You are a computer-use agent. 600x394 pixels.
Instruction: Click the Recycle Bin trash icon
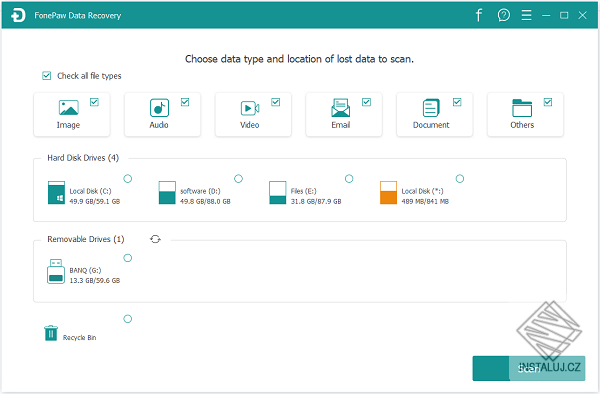point(51,333)
